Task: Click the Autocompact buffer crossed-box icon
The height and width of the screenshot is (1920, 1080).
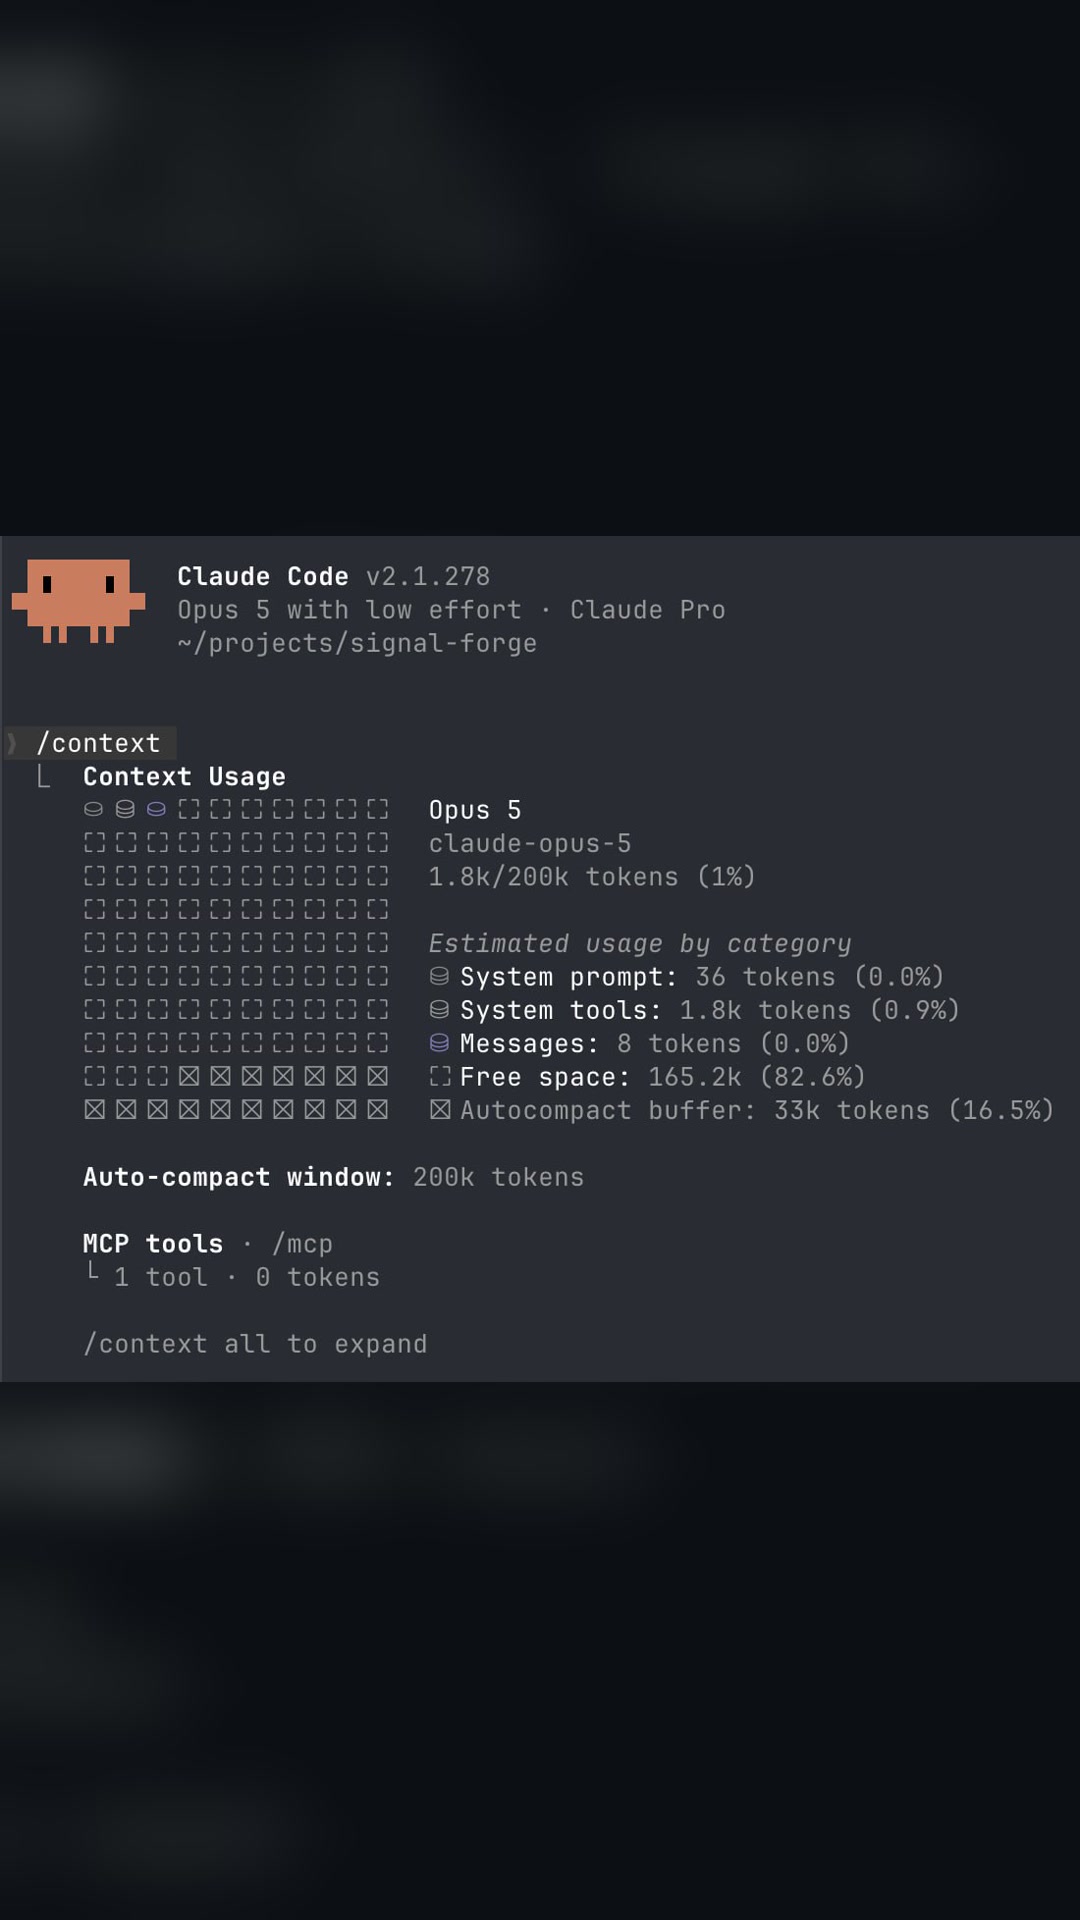Action: (440, 1110)
